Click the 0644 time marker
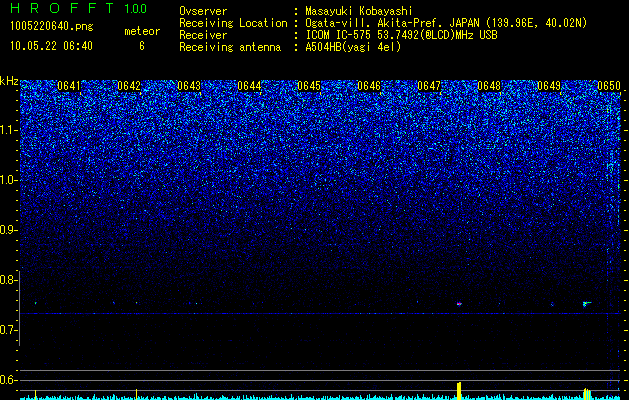The width and height of the screenshot is (629, 400). pyautogui.click(x=249, y=86)
